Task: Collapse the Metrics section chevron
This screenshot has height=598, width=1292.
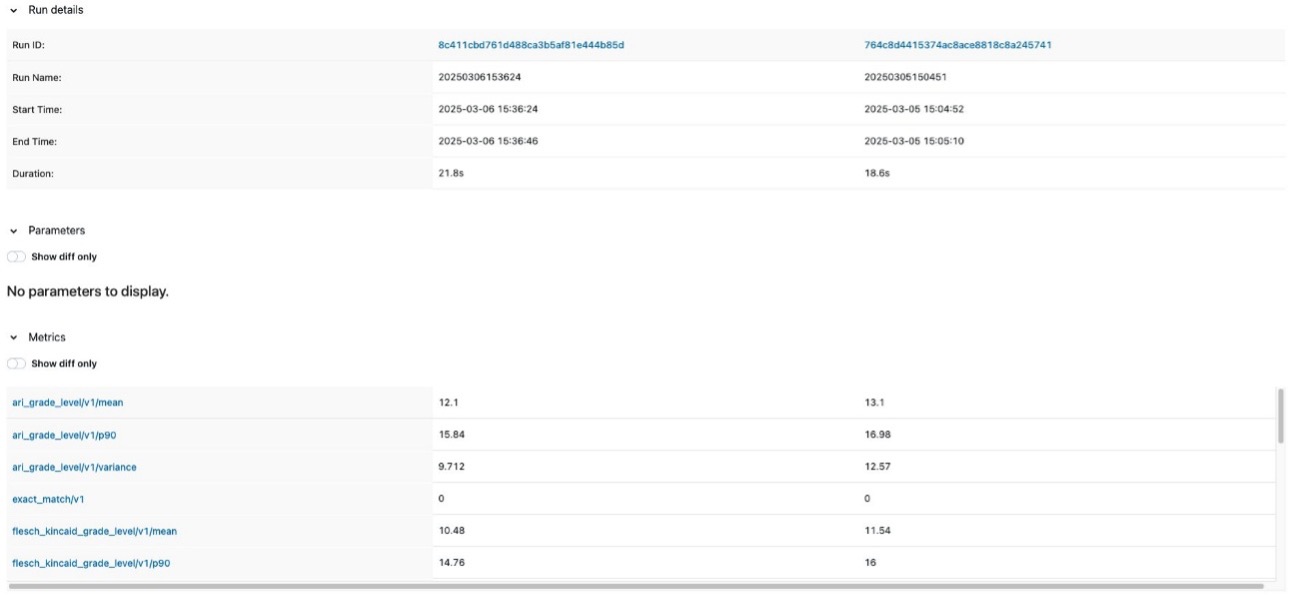Action: pyautogui.click(x=14, y=338)
